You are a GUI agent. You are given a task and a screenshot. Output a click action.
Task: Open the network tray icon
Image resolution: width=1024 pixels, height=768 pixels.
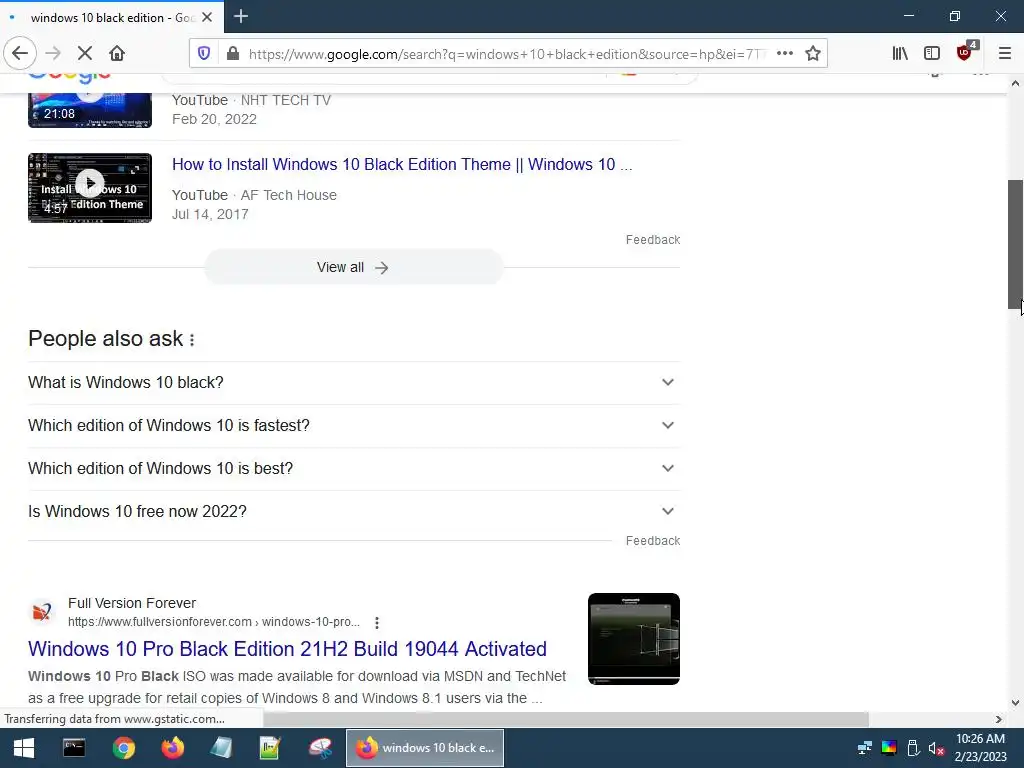(865, 748)
